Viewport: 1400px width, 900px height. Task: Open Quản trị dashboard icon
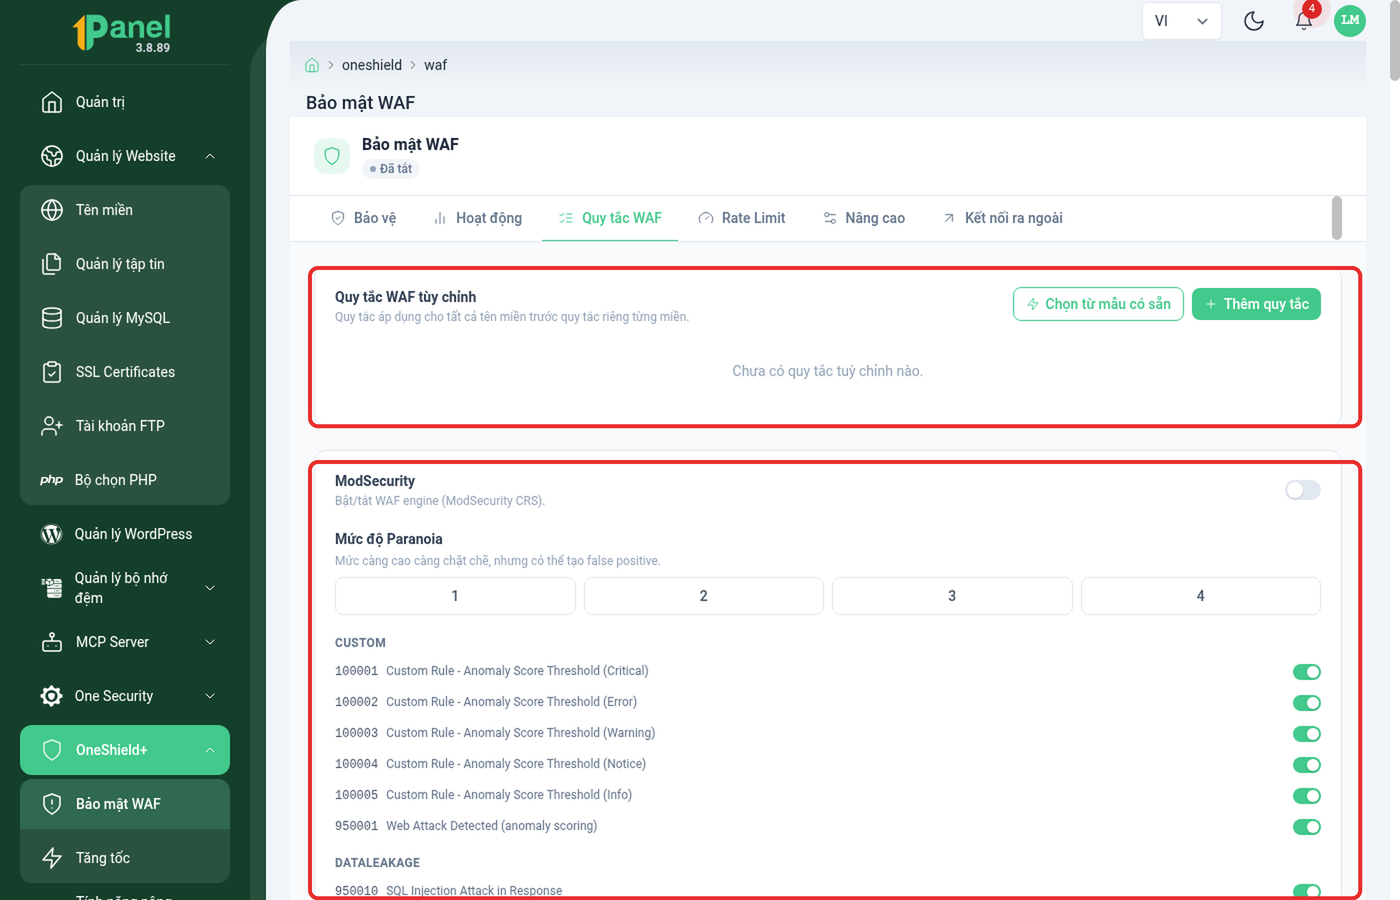(52, 102)
